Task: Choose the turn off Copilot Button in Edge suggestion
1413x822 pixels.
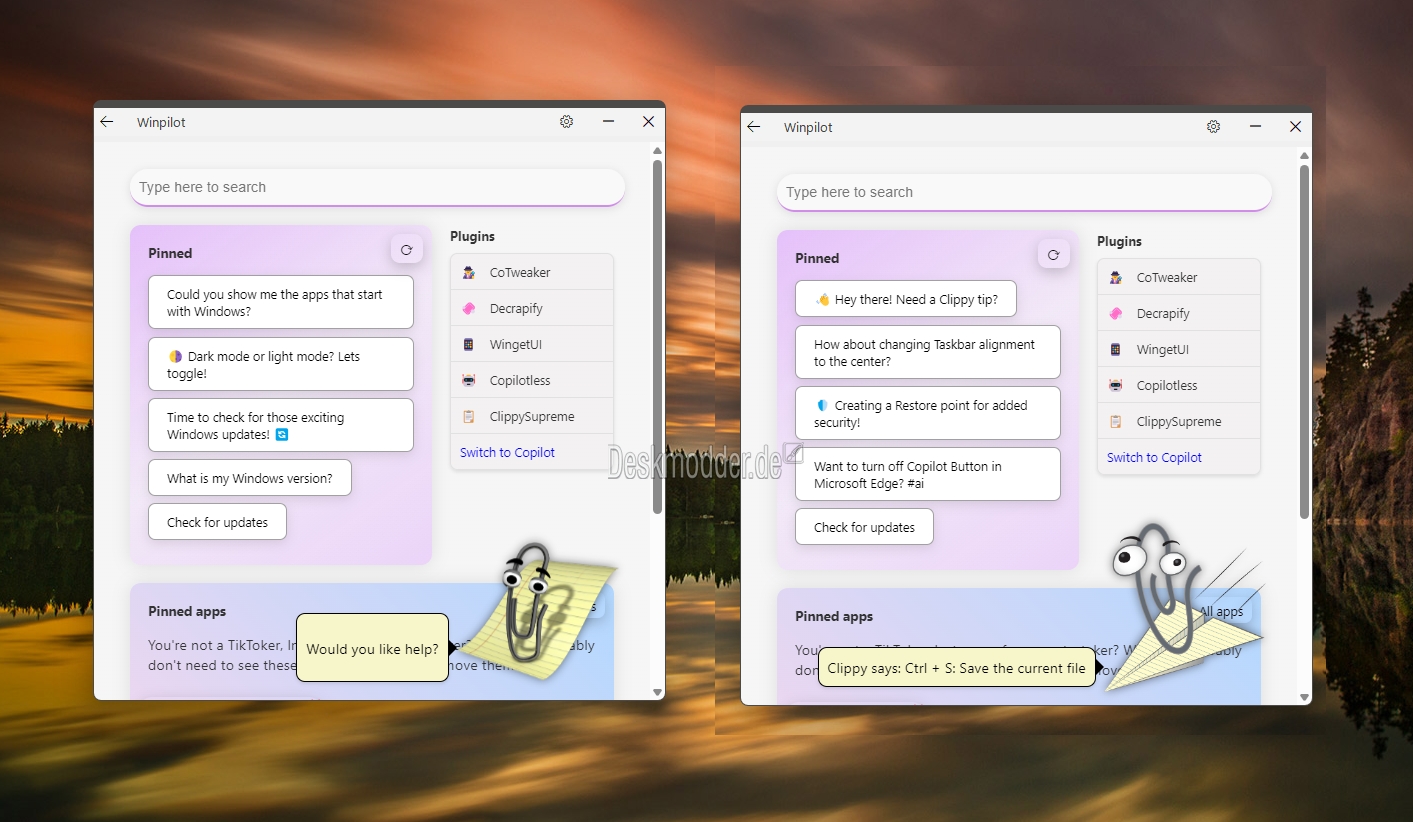Action: tap(928, 474)
